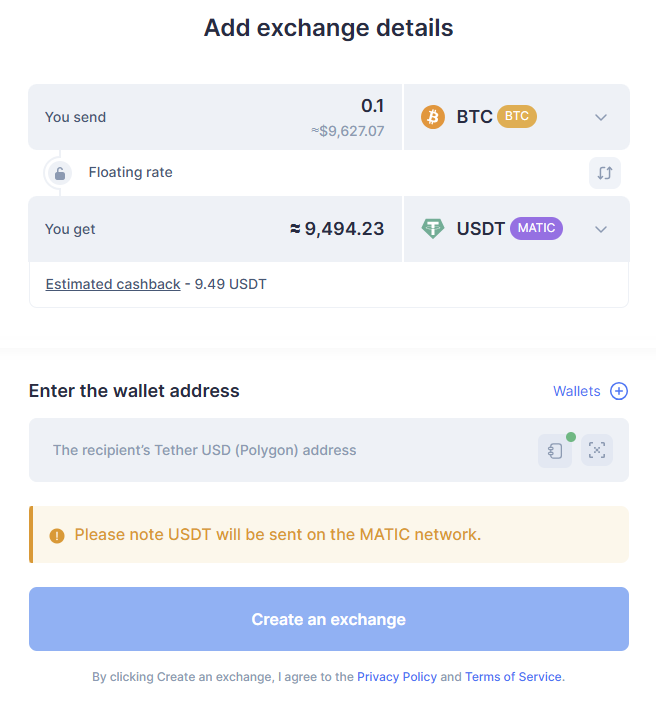Open the Wallets link
Viewport: 656px width, 712px height.
pyautogui.click(x=577, y=391)
